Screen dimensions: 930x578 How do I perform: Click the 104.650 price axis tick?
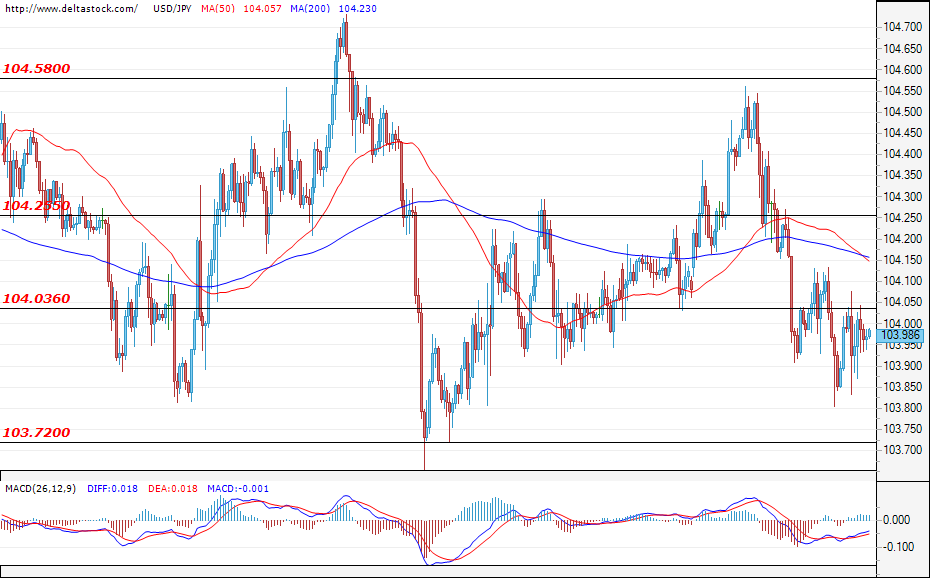click(903, 48)
